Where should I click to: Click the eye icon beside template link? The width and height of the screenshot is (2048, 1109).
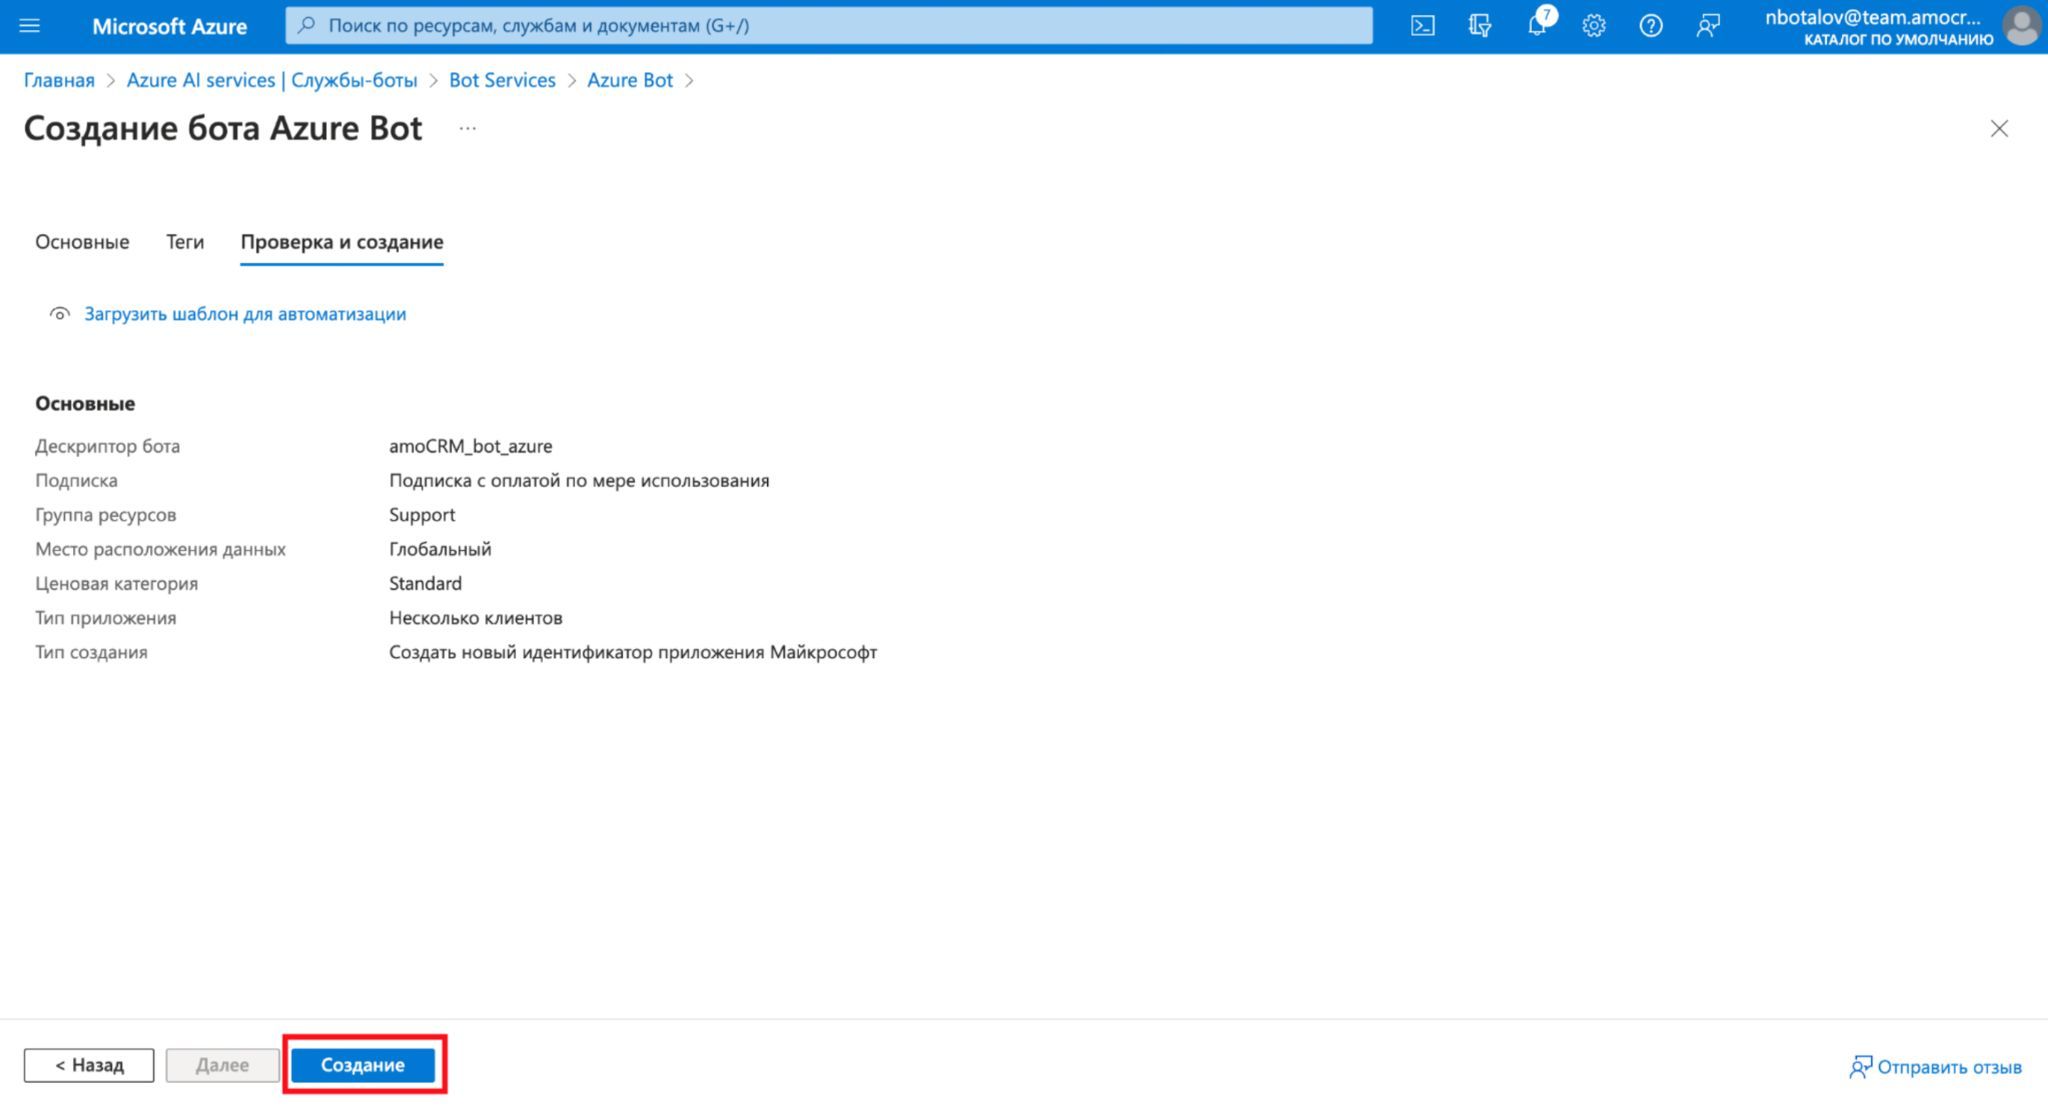point(60,314)
